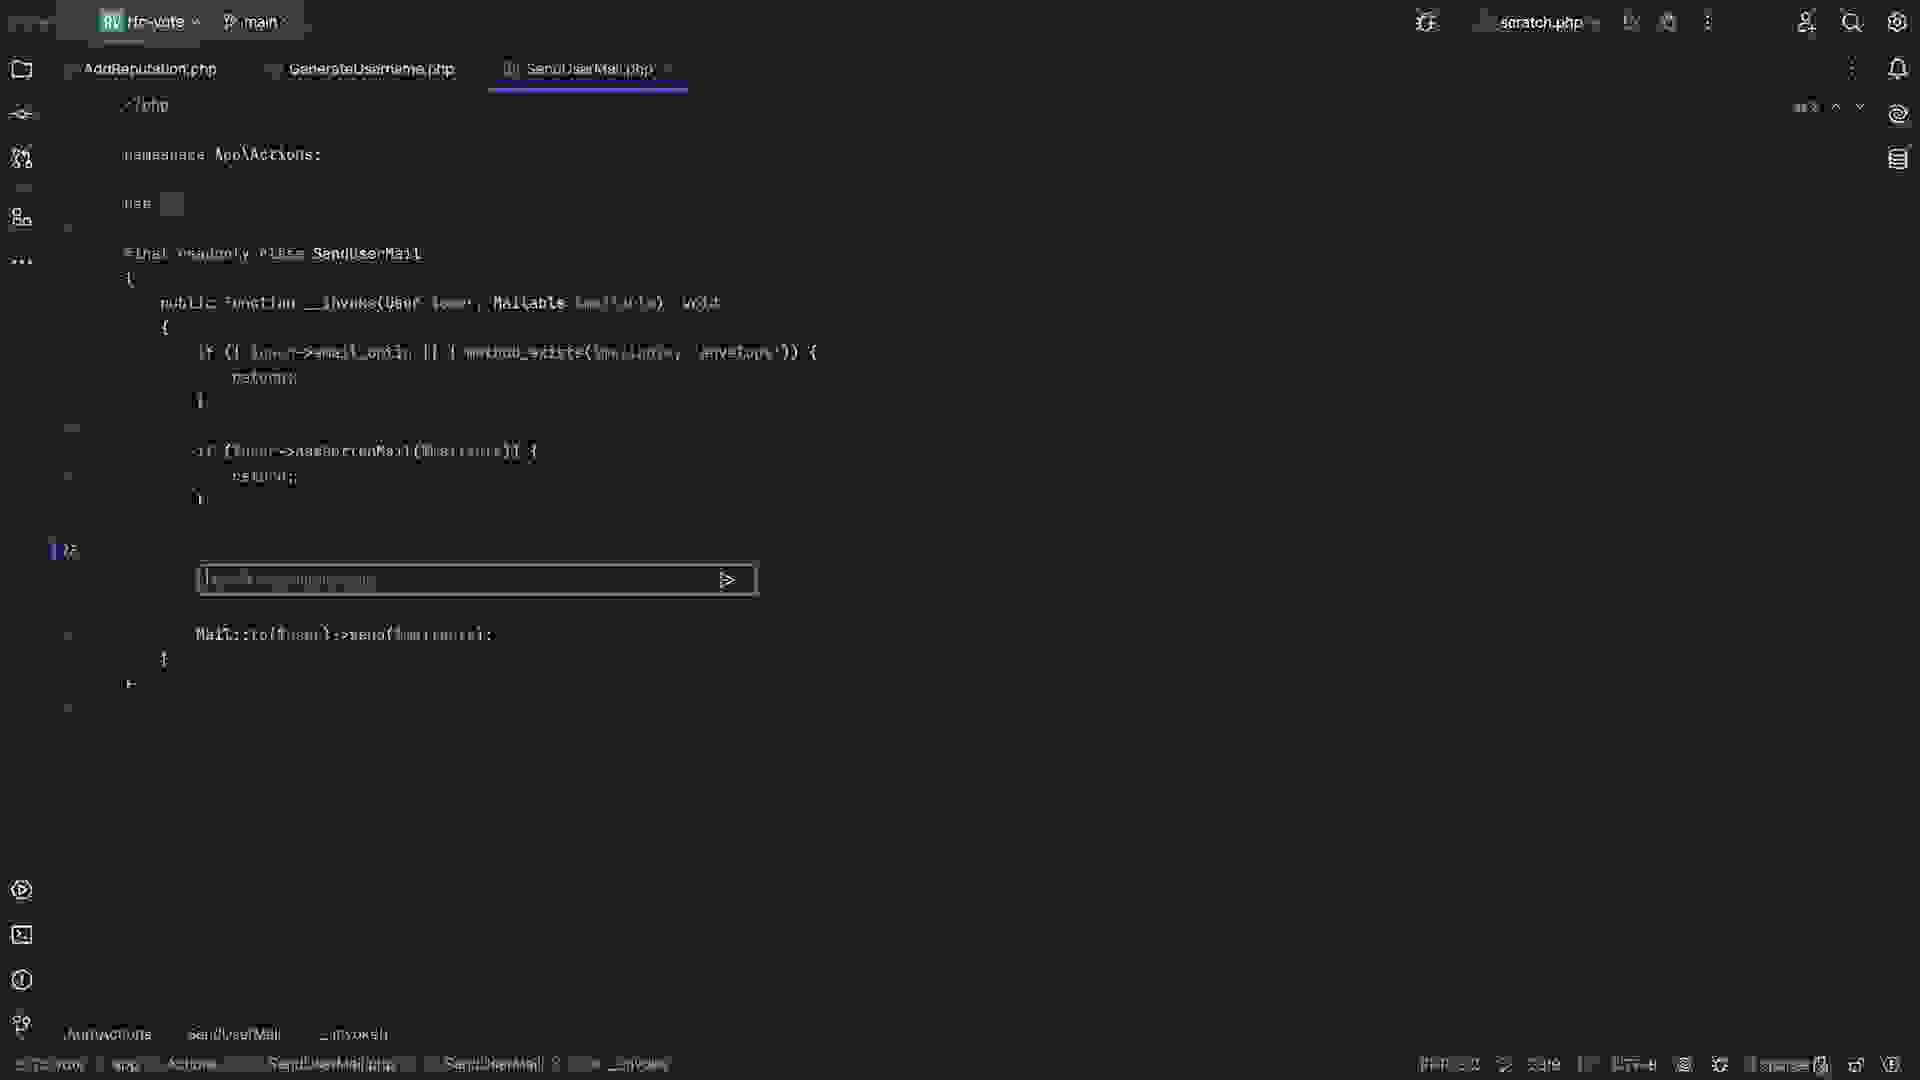Viewport: 1920px width, 1080px height.
Task: Open Code With Me user icon
Action: click(1806, 21)
